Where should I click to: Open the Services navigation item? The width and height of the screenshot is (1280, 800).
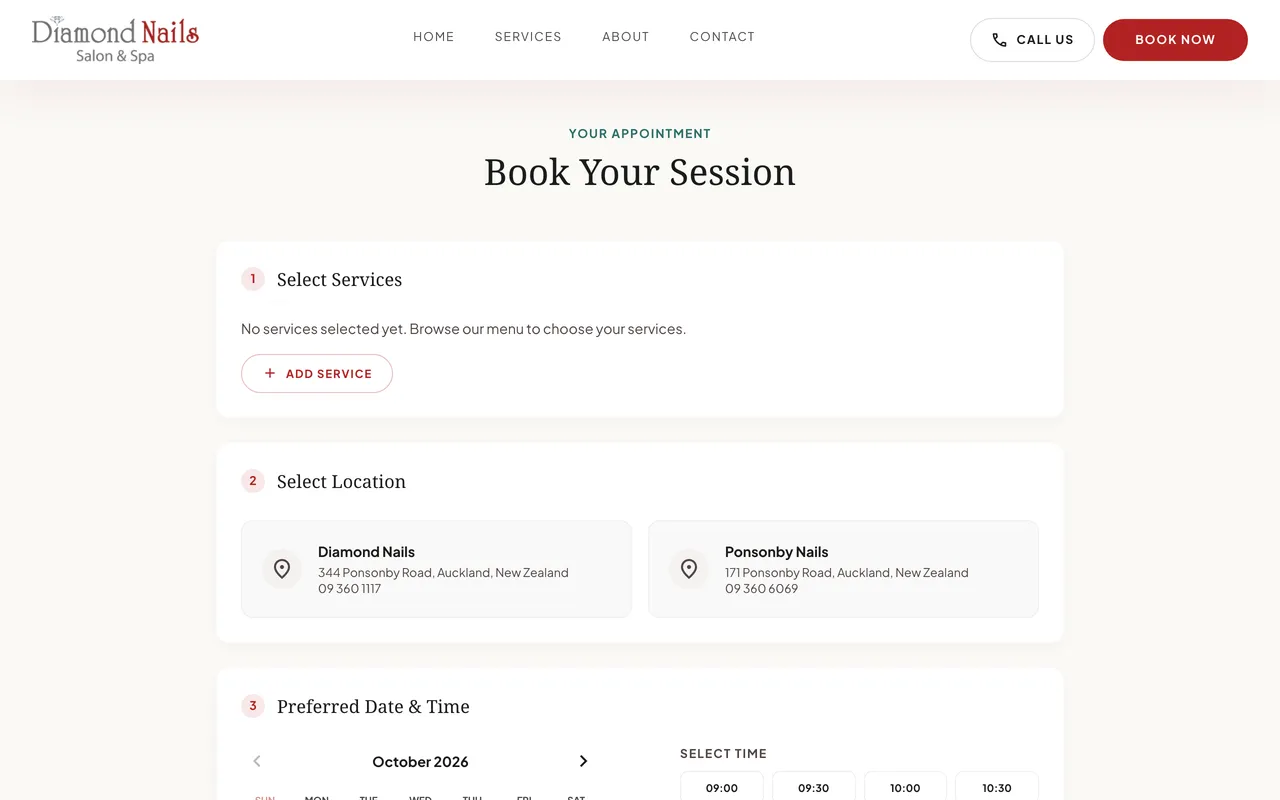pos(528,37)
